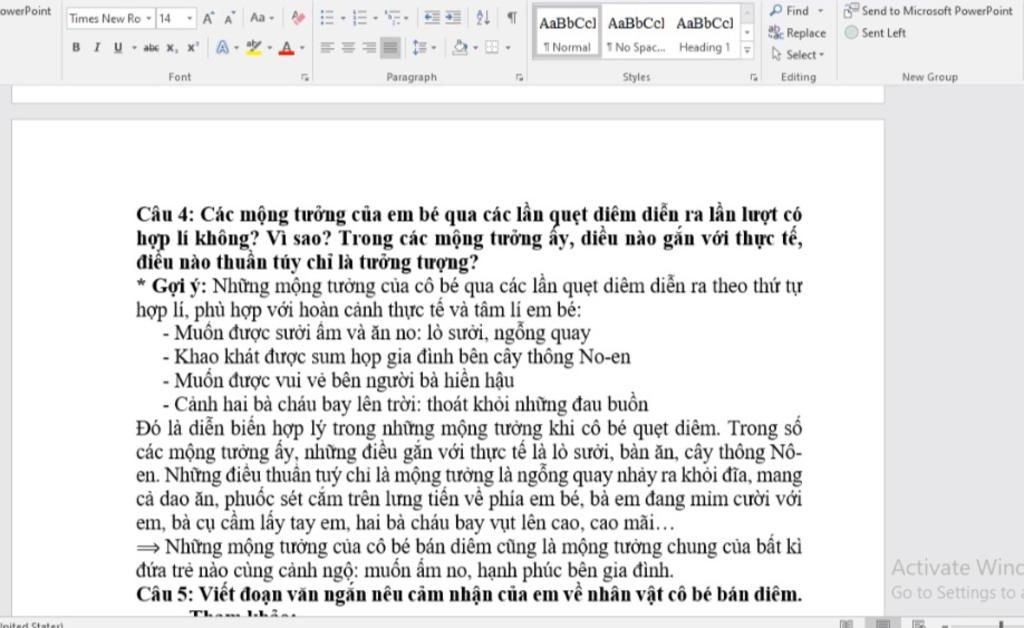Open the Select menu
The width and height of the screenshot is (1024, 628).
coord(797,55)
